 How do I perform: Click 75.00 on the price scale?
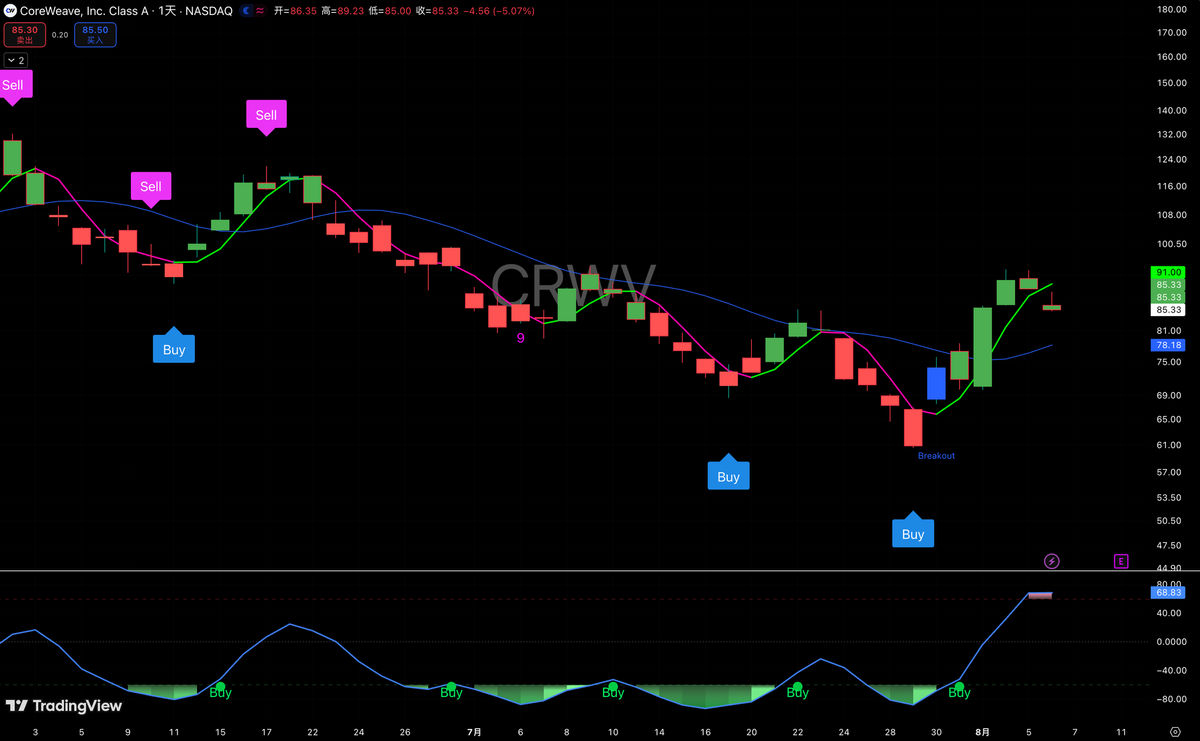tap(1170, 362)
